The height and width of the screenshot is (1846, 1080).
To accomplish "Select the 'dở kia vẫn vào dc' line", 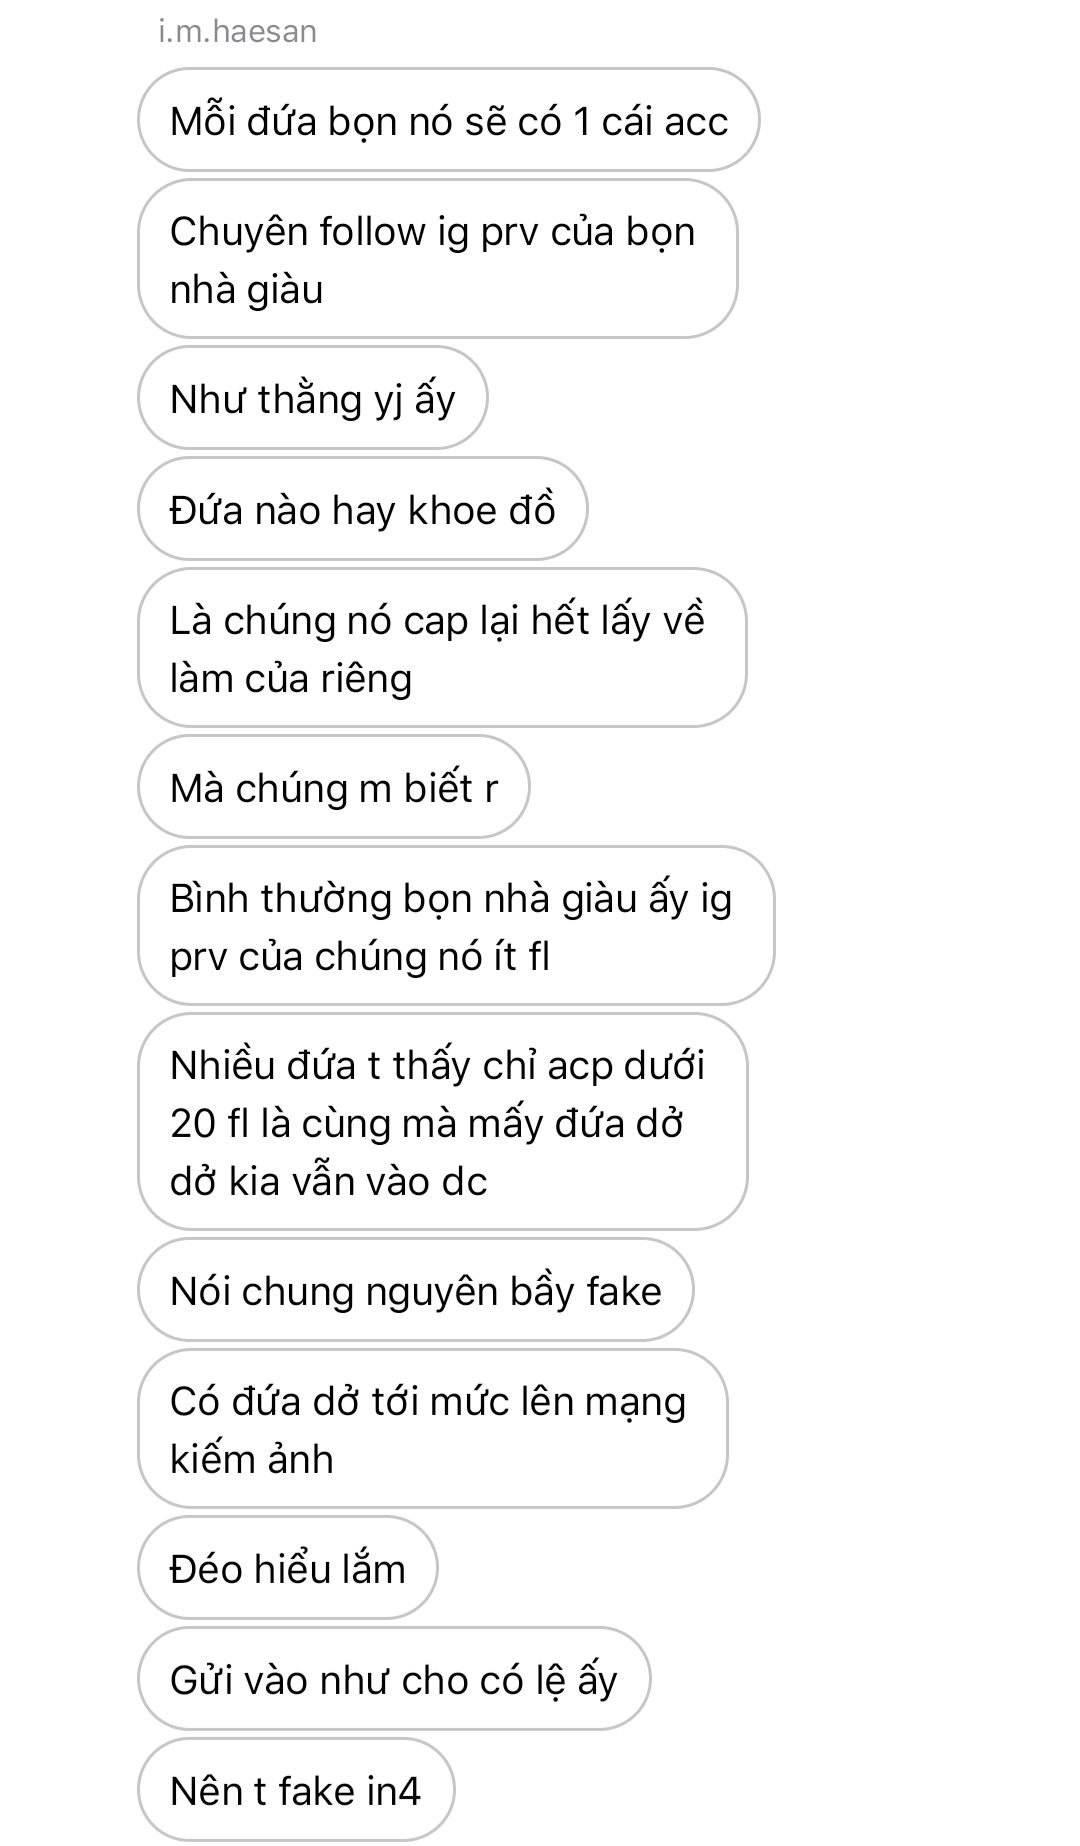I will pyautogui.click(x=328, y=1182).
